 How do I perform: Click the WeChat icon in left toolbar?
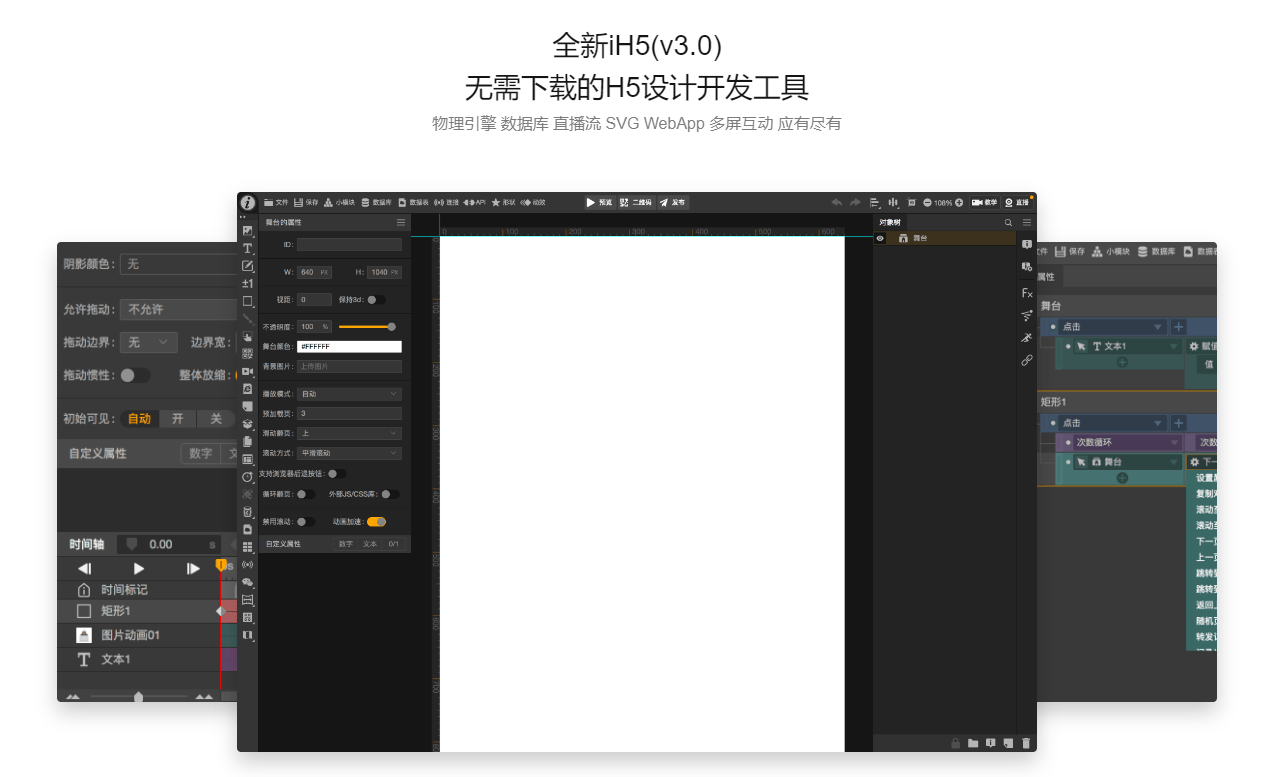point(247,582)
